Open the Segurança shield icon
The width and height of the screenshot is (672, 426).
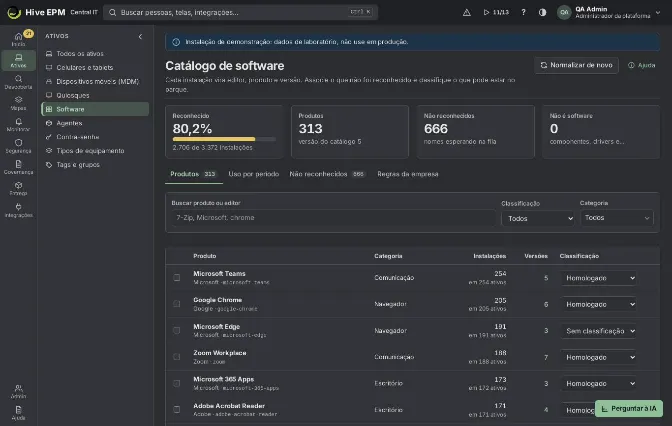pyautogui.click(x=18, y=146)
